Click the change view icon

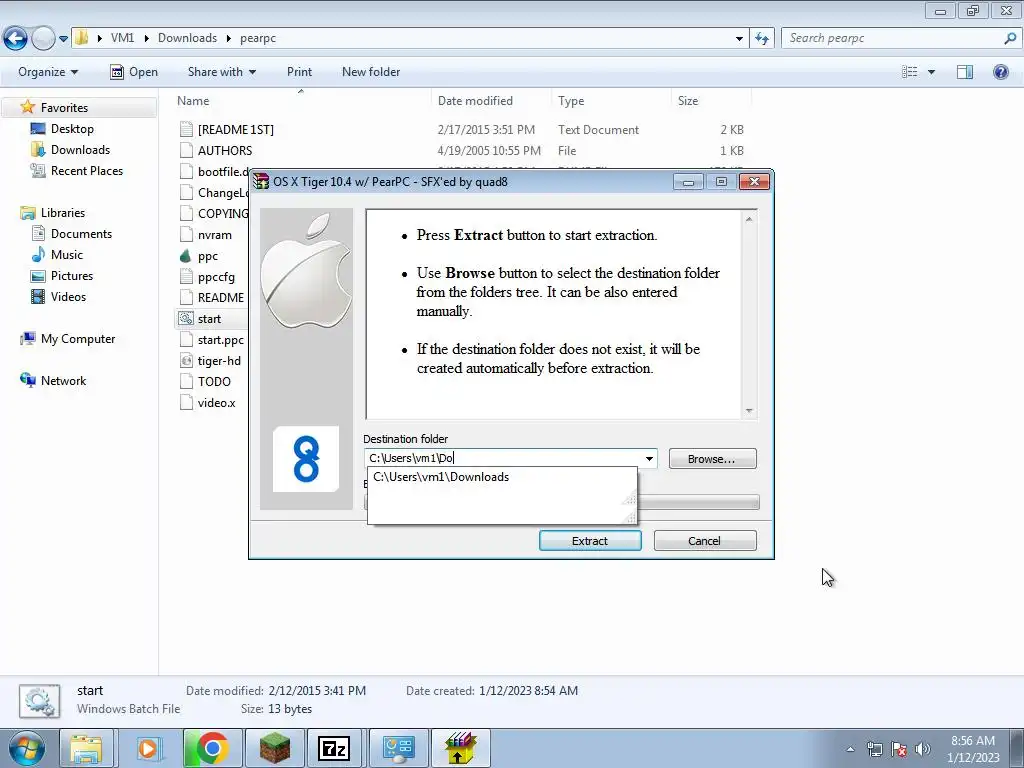pyautogui.click(x=909, y=72)
